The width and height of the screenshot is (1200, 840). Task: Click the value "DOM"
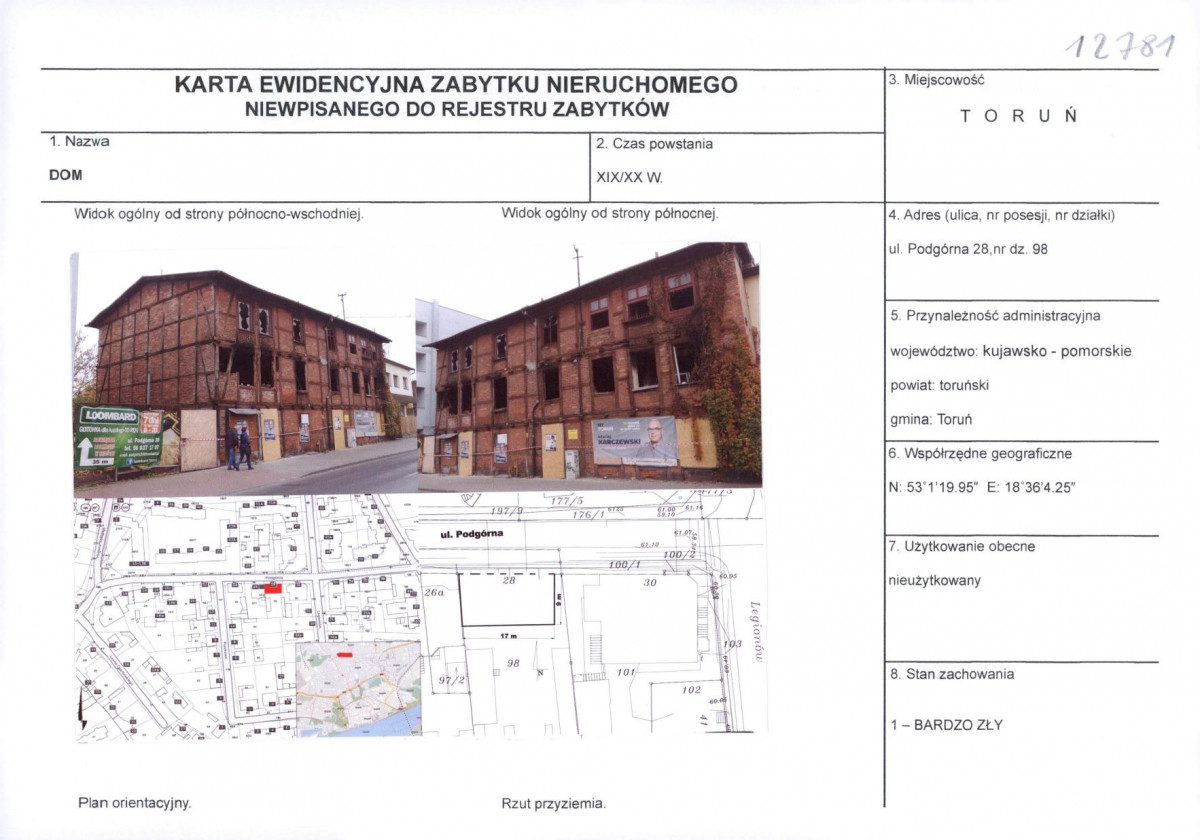(66, 174)
